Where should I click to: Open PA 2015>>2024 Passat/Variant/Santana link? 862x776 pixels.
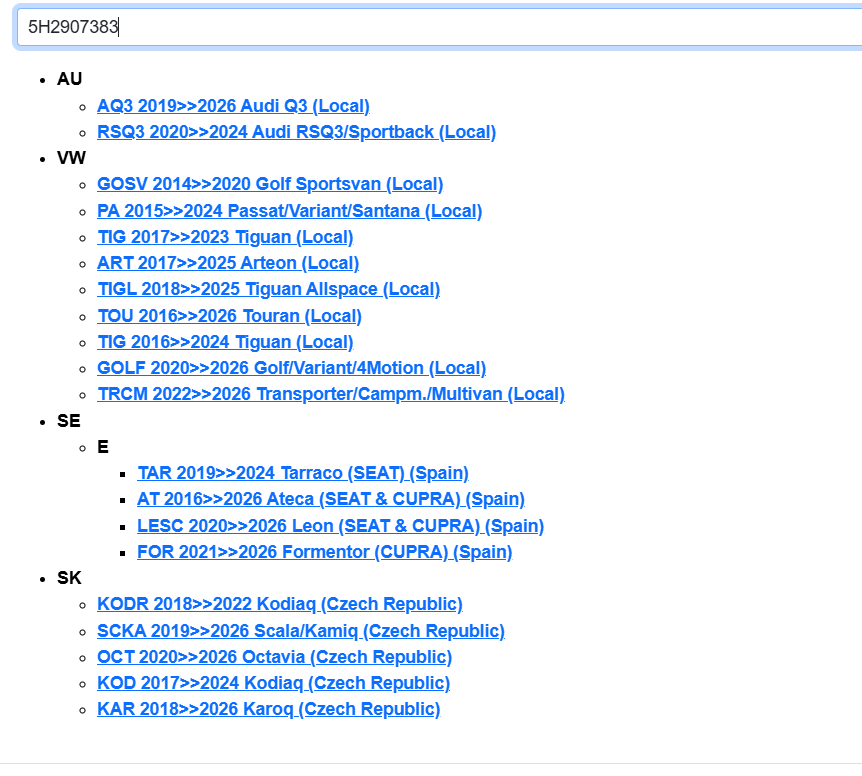(289, 211)
